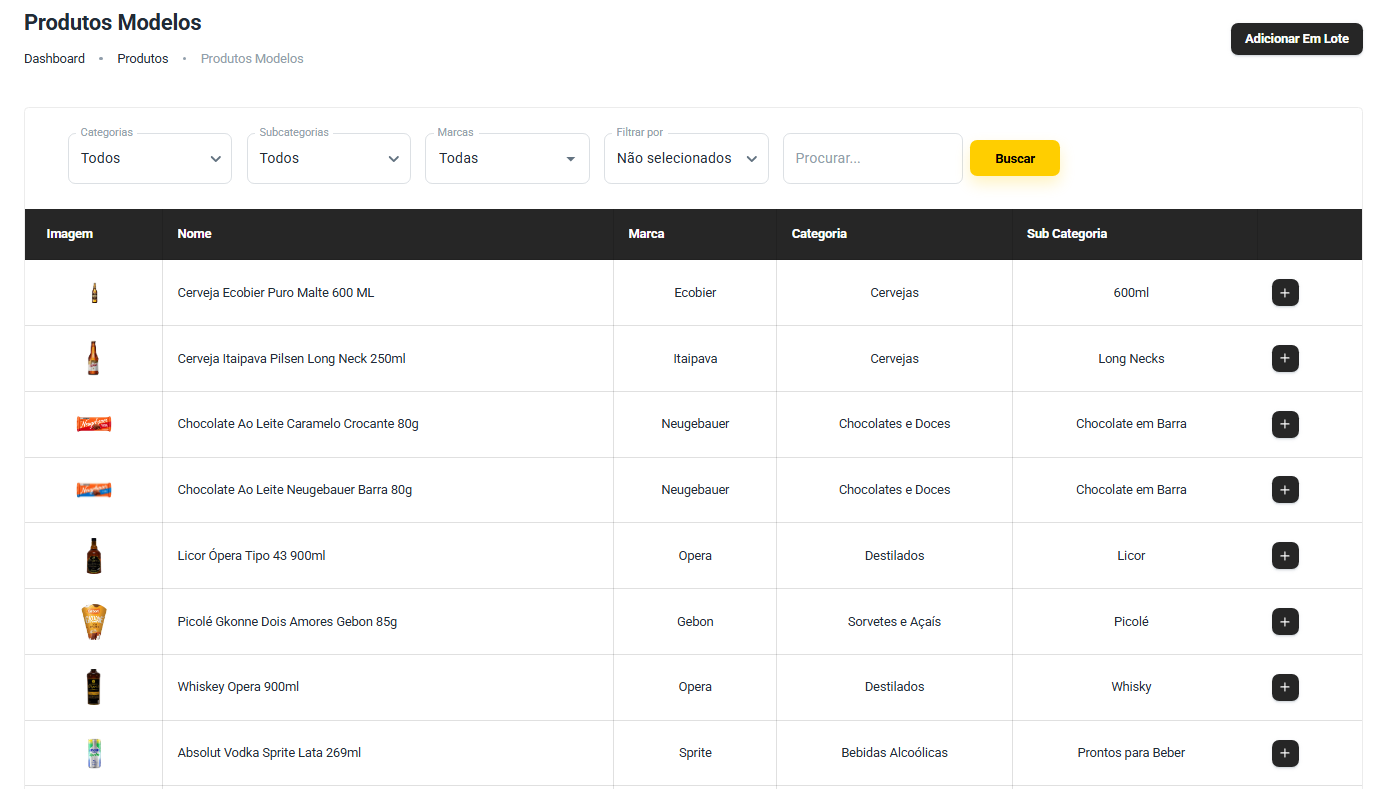
Task: Select Chocolate Ao Leite Caramelo Crocante 80g
Action: [298, 424]
